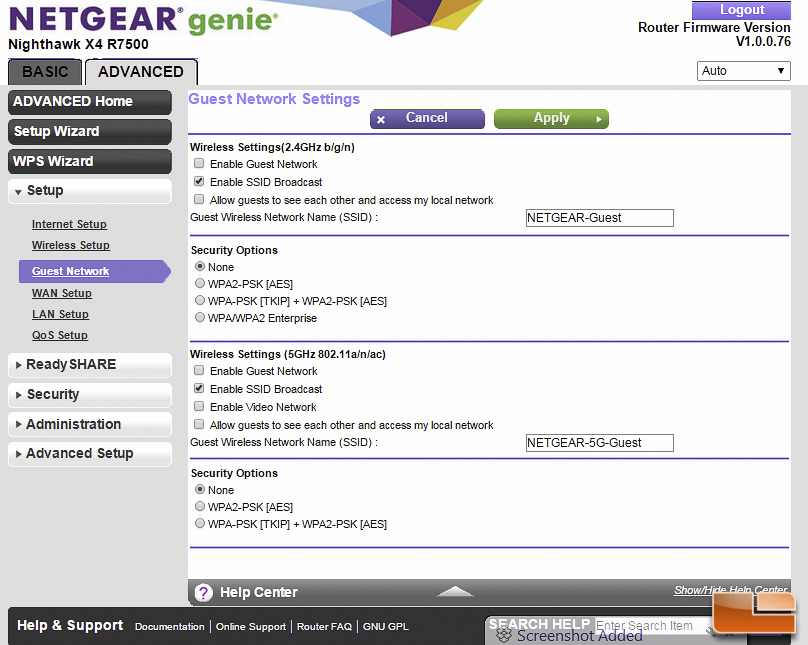This screenshot has width=808, height=645.
Task: Expand the Security sidebar section
Action: point(90,395)
